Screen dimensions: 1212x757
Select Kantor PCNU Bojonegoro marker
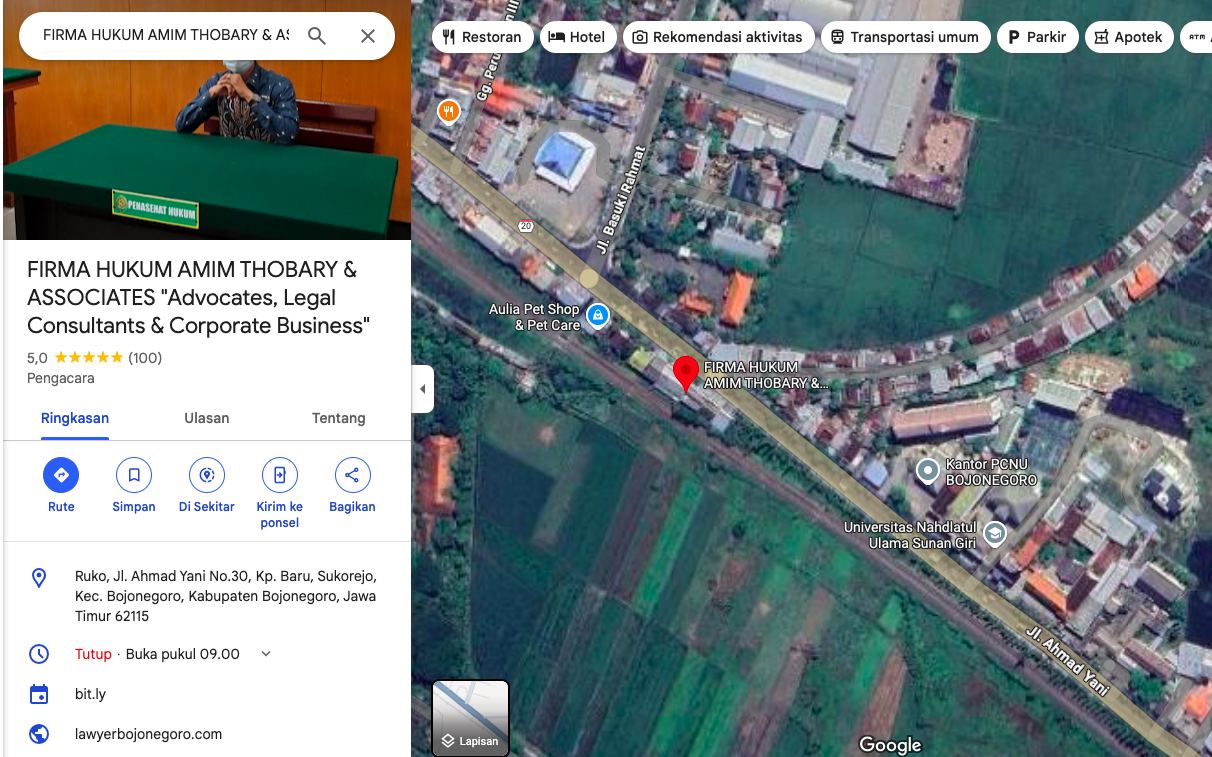point(928,469)
